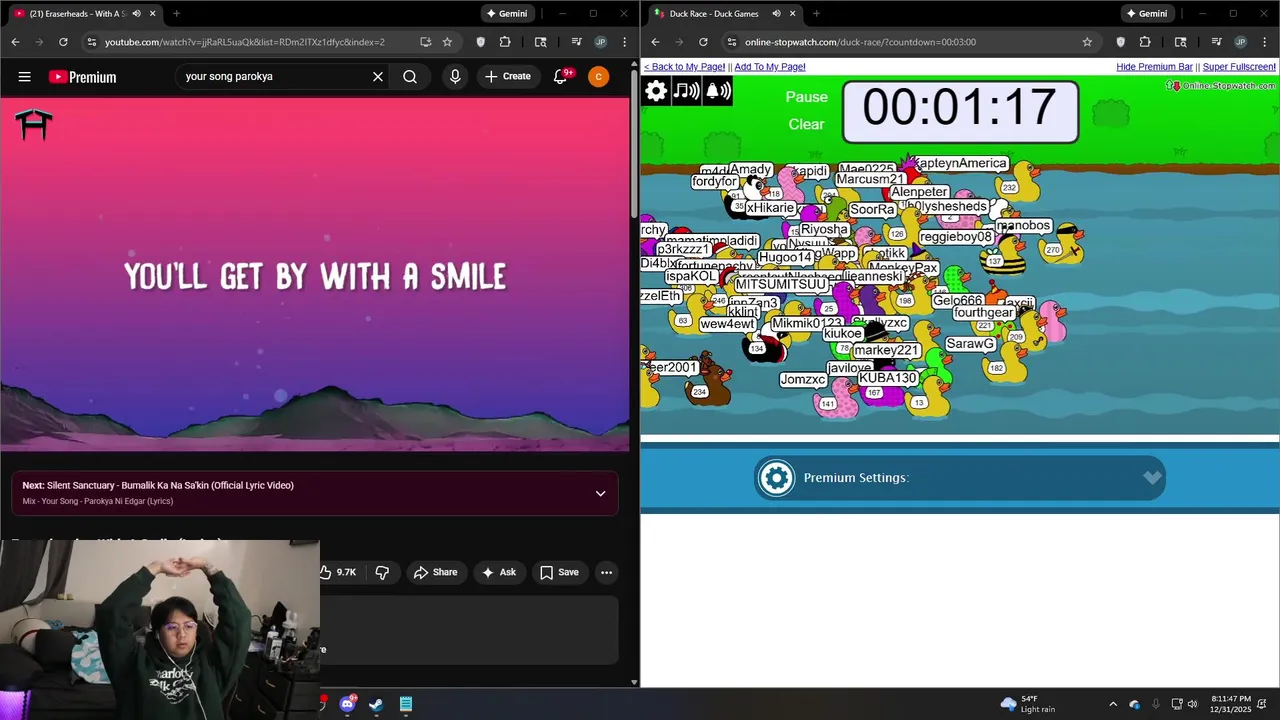Open extensions puzzle icon in YouTube window
This screenshot has width=1280, height=720.
click(505, 42)
